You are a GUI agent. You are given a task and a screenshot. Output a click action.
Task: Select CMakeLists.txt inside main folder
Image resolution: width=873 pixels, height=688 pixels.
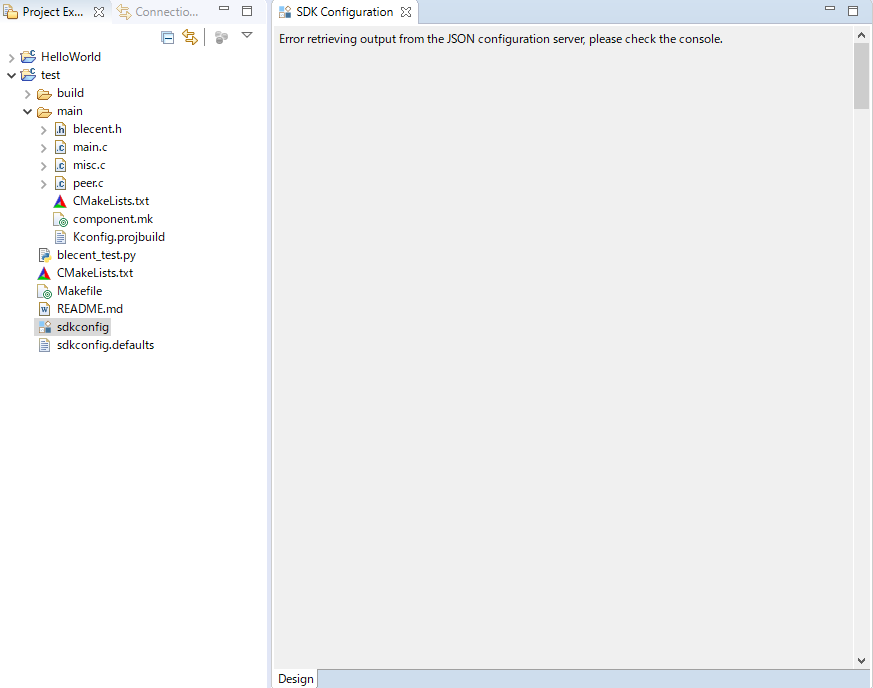click(x=111, y=201)
